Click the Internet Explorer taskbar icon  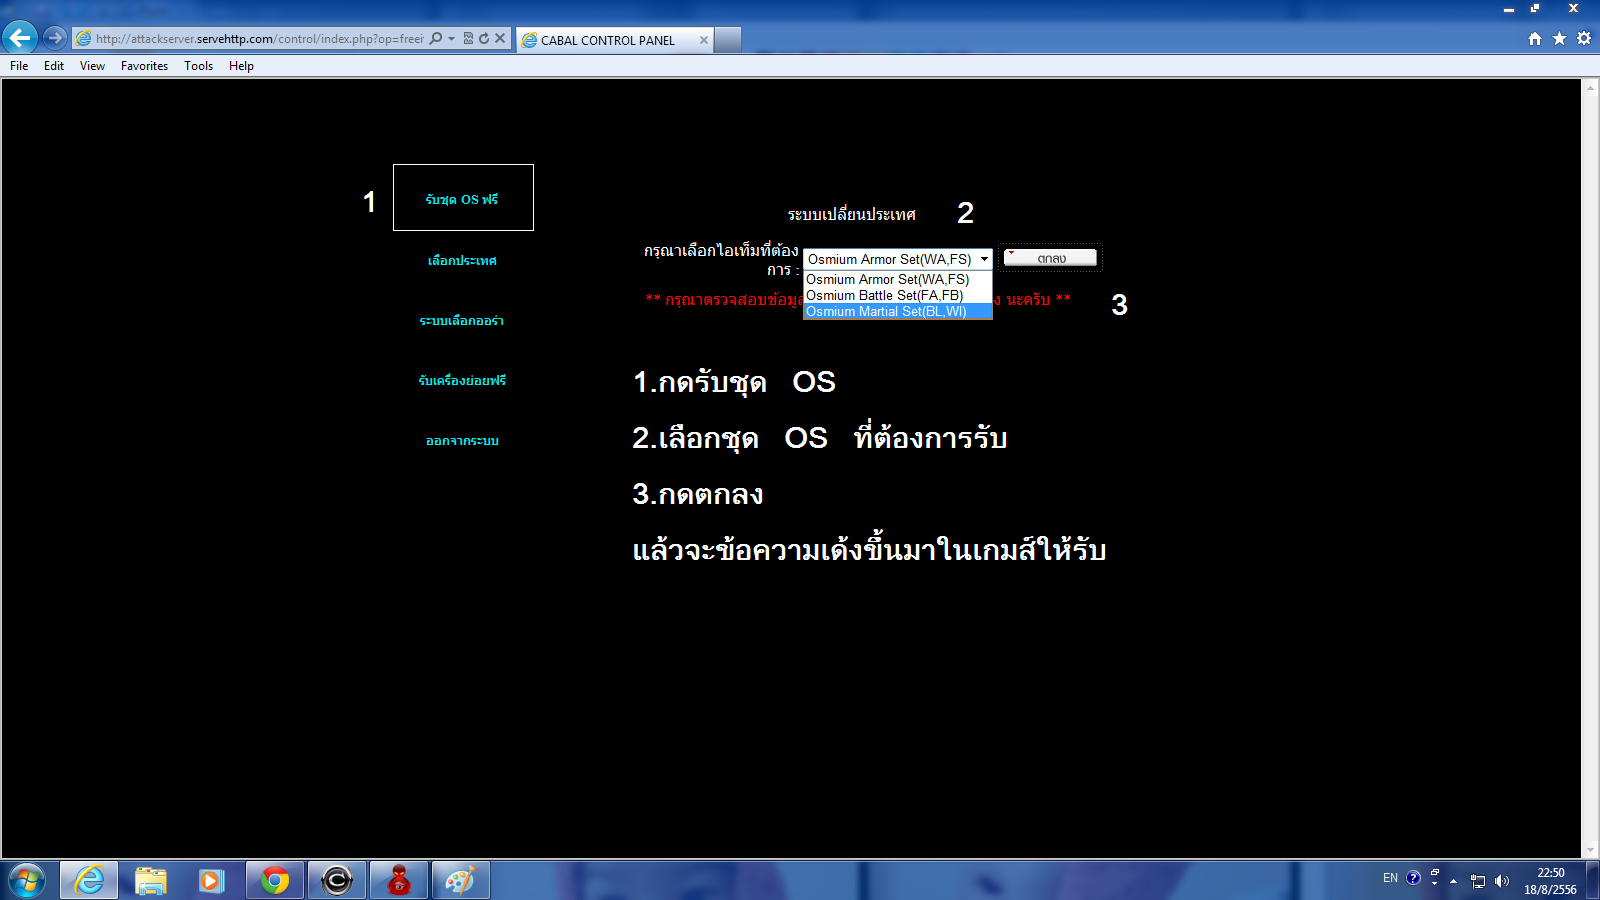point(89,881)
